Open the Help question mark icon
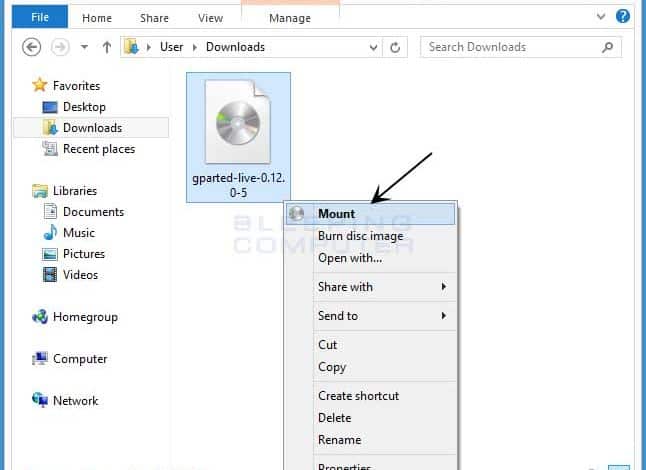 624,16
